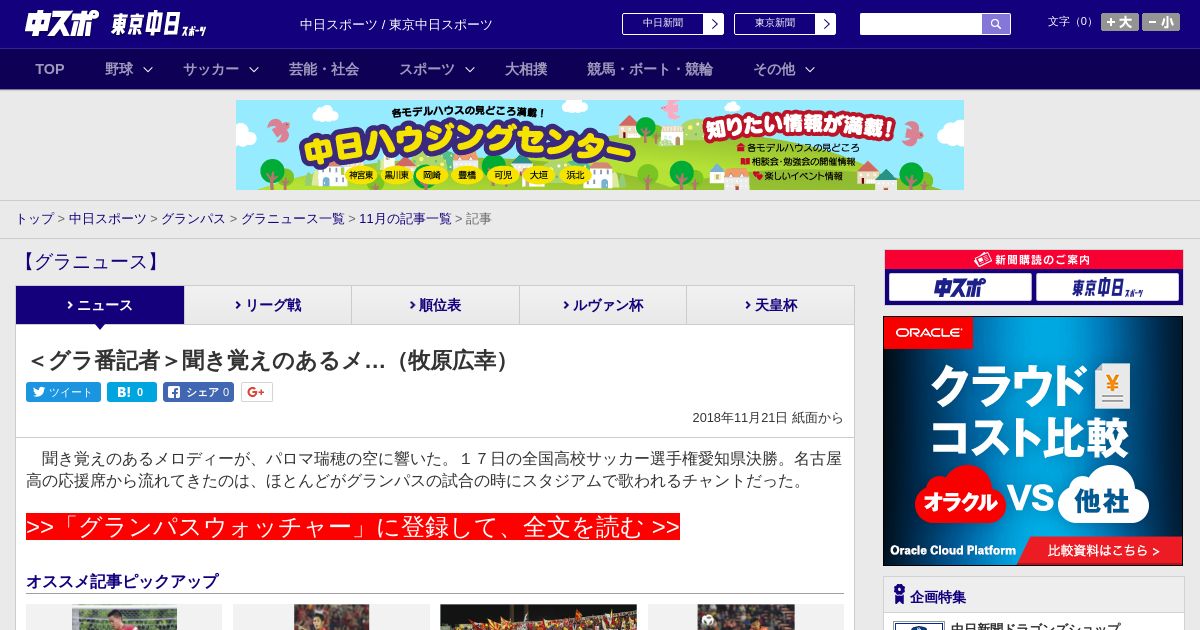
Task: Click the グランパス breadcrumb link
Action: click(193, 218)
